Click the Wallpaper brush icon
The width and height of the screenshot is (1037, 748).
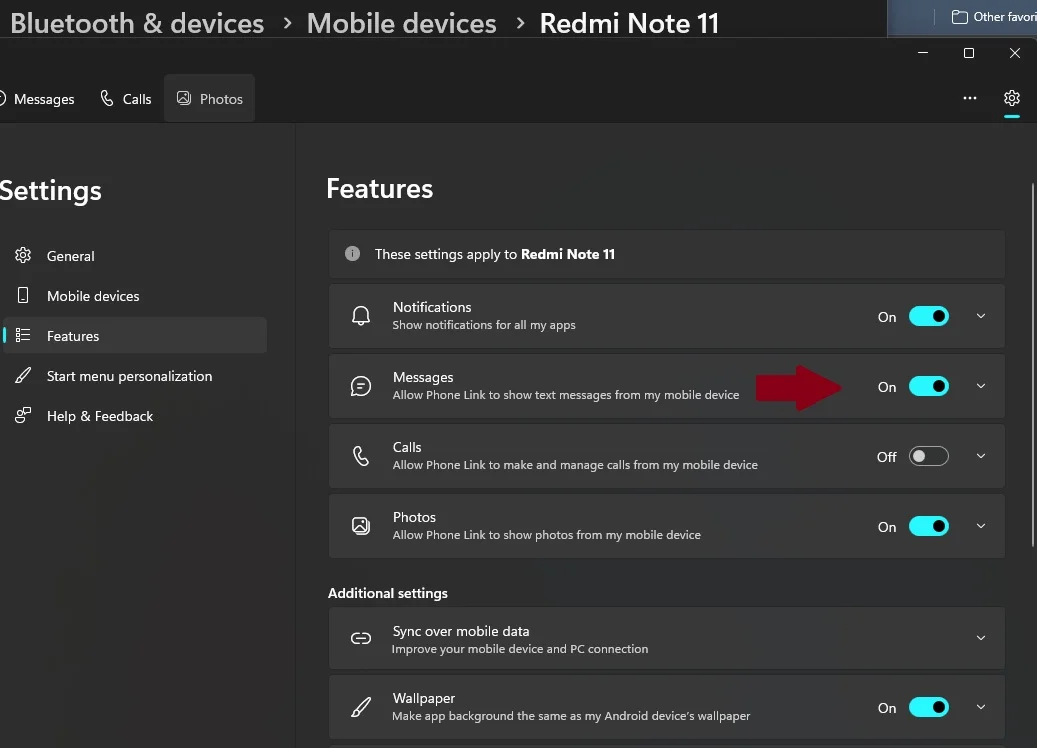[x=360, y=707]
